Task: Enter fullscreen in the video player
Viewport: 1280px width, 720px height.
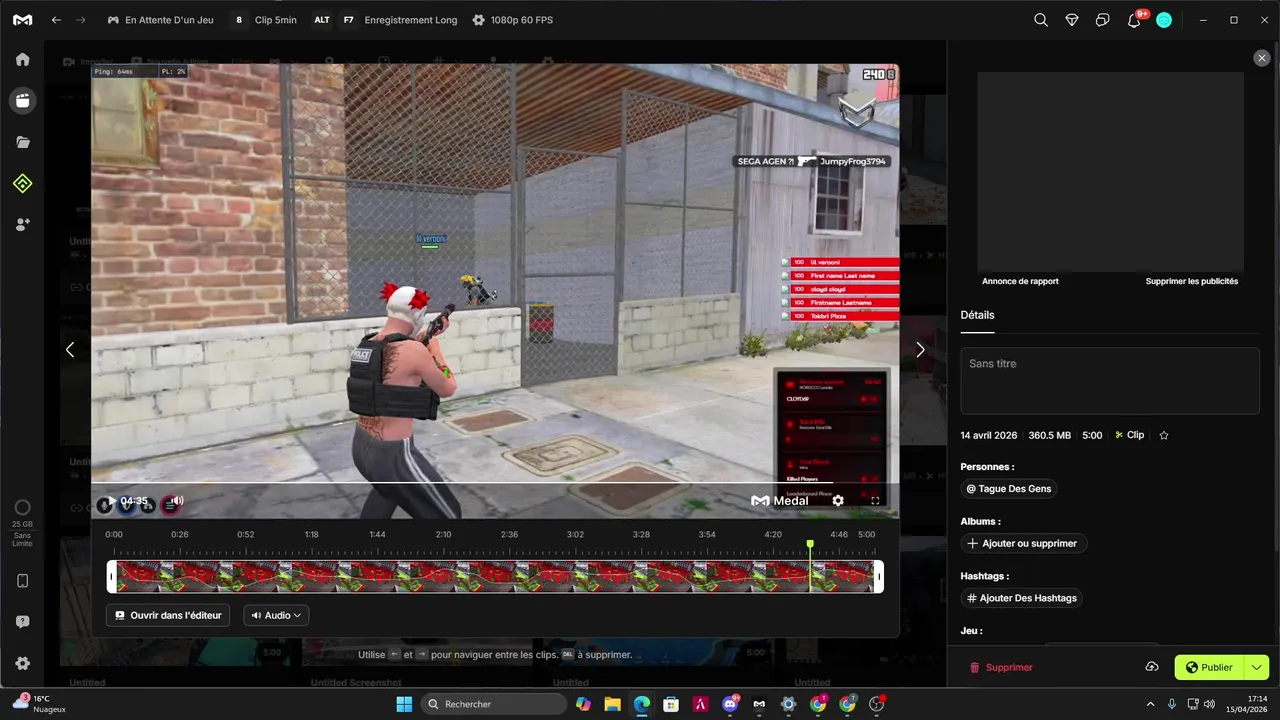Action: (875, 501)
